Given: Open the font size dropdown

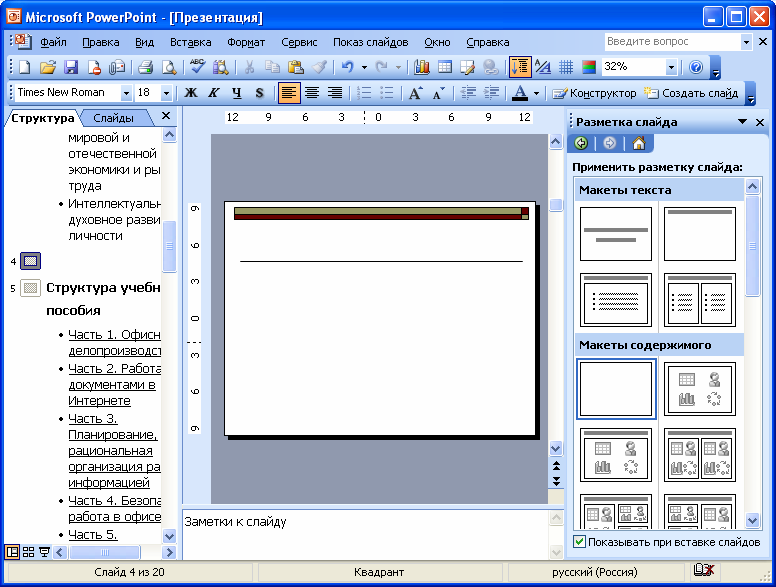Looking at the screenshot, I should point(166,93).
